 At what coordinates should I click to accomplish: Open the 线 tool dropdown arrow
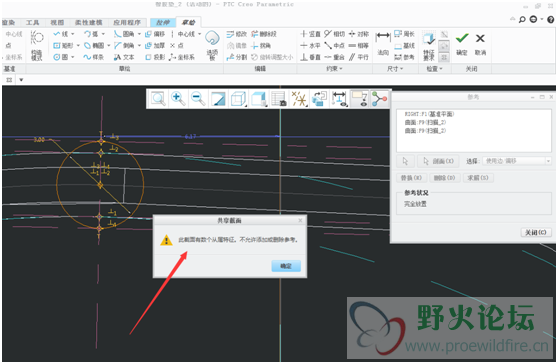73,34
